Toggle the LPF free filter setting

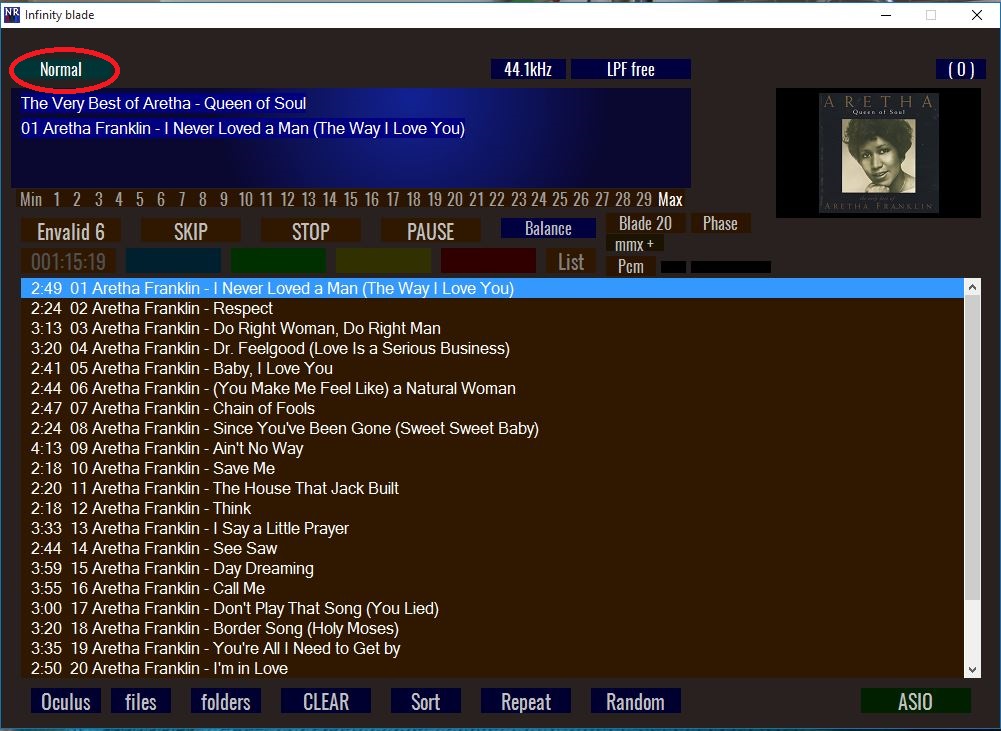coord(631,69)
